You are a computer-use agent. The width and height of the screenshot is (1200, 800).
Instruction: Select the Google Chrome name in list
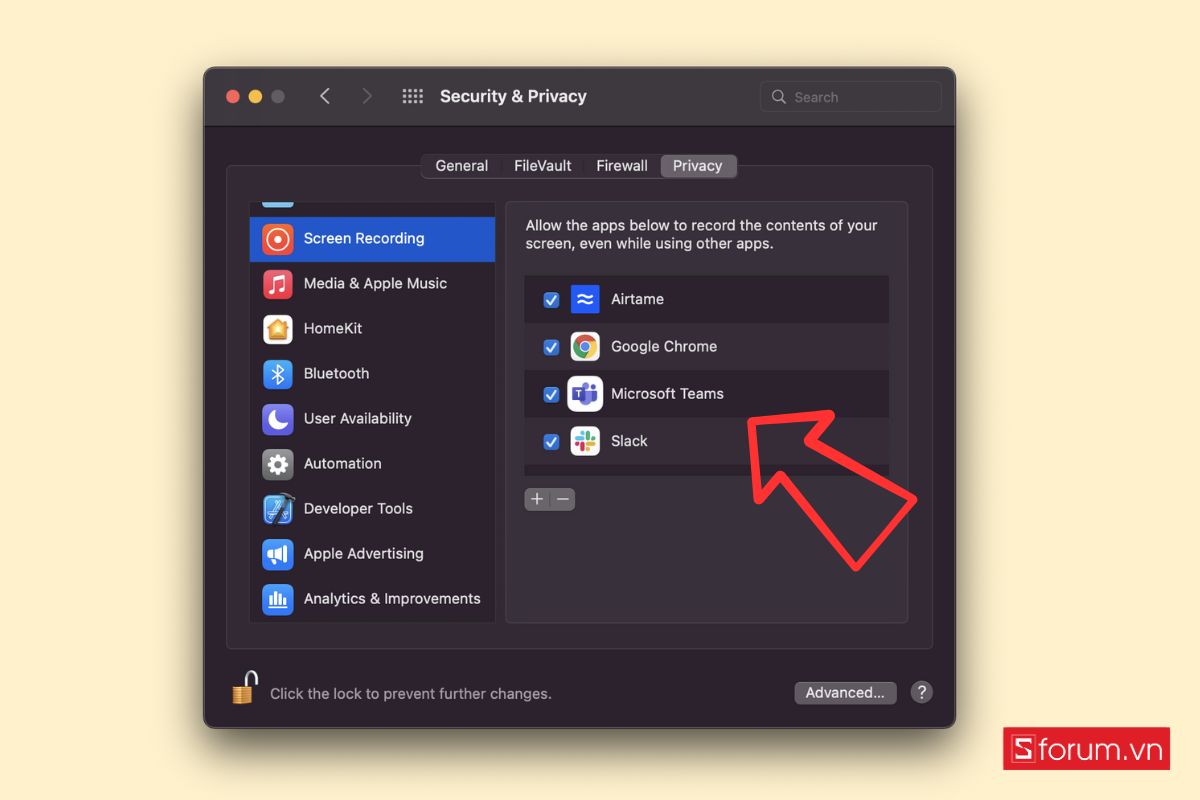pos(664,346)
